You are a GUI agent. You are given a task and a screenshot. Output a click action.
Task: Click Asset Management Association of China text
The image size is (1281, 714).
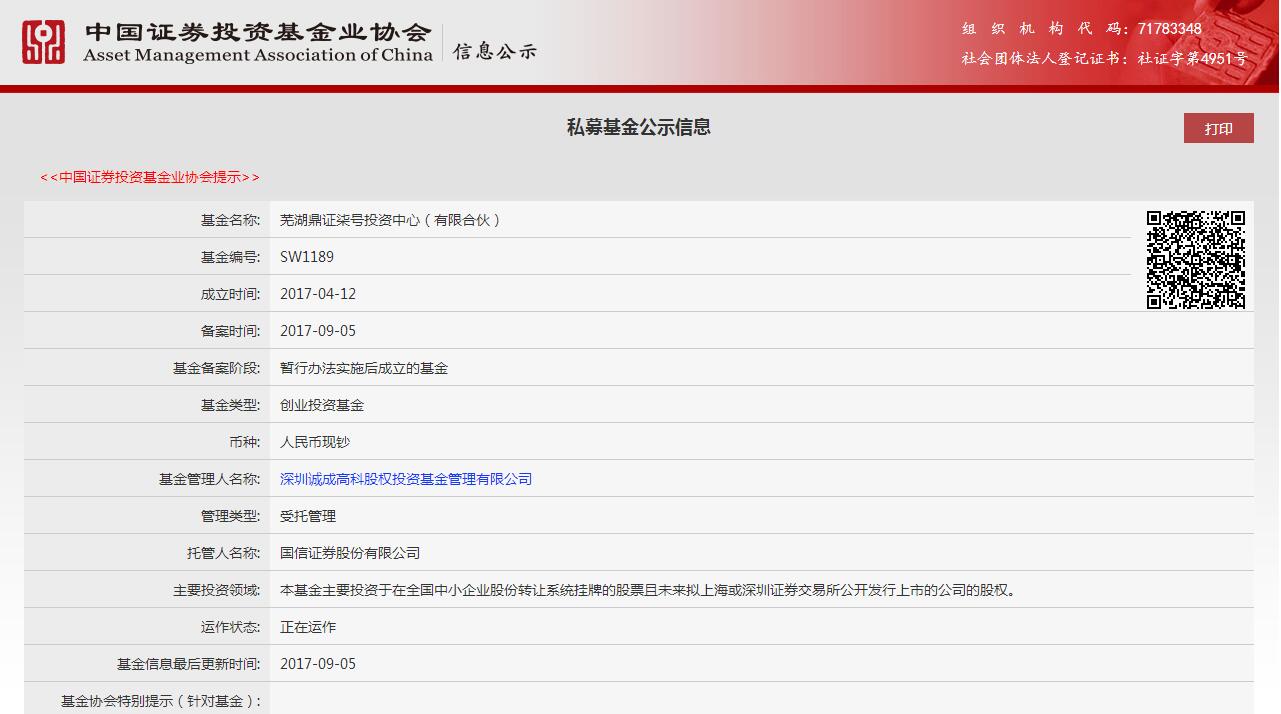(258, 55)
